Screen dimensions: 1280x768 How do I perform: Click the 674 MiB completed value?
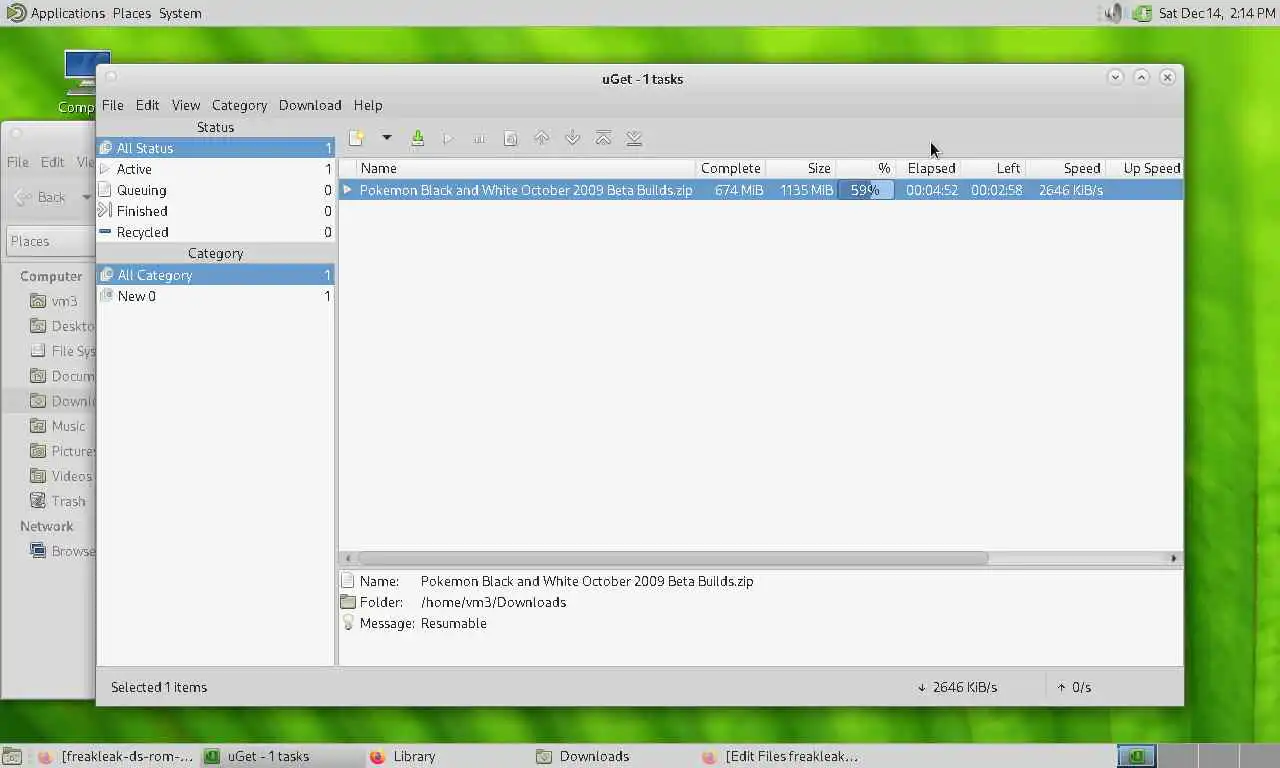tap(739, 190)
